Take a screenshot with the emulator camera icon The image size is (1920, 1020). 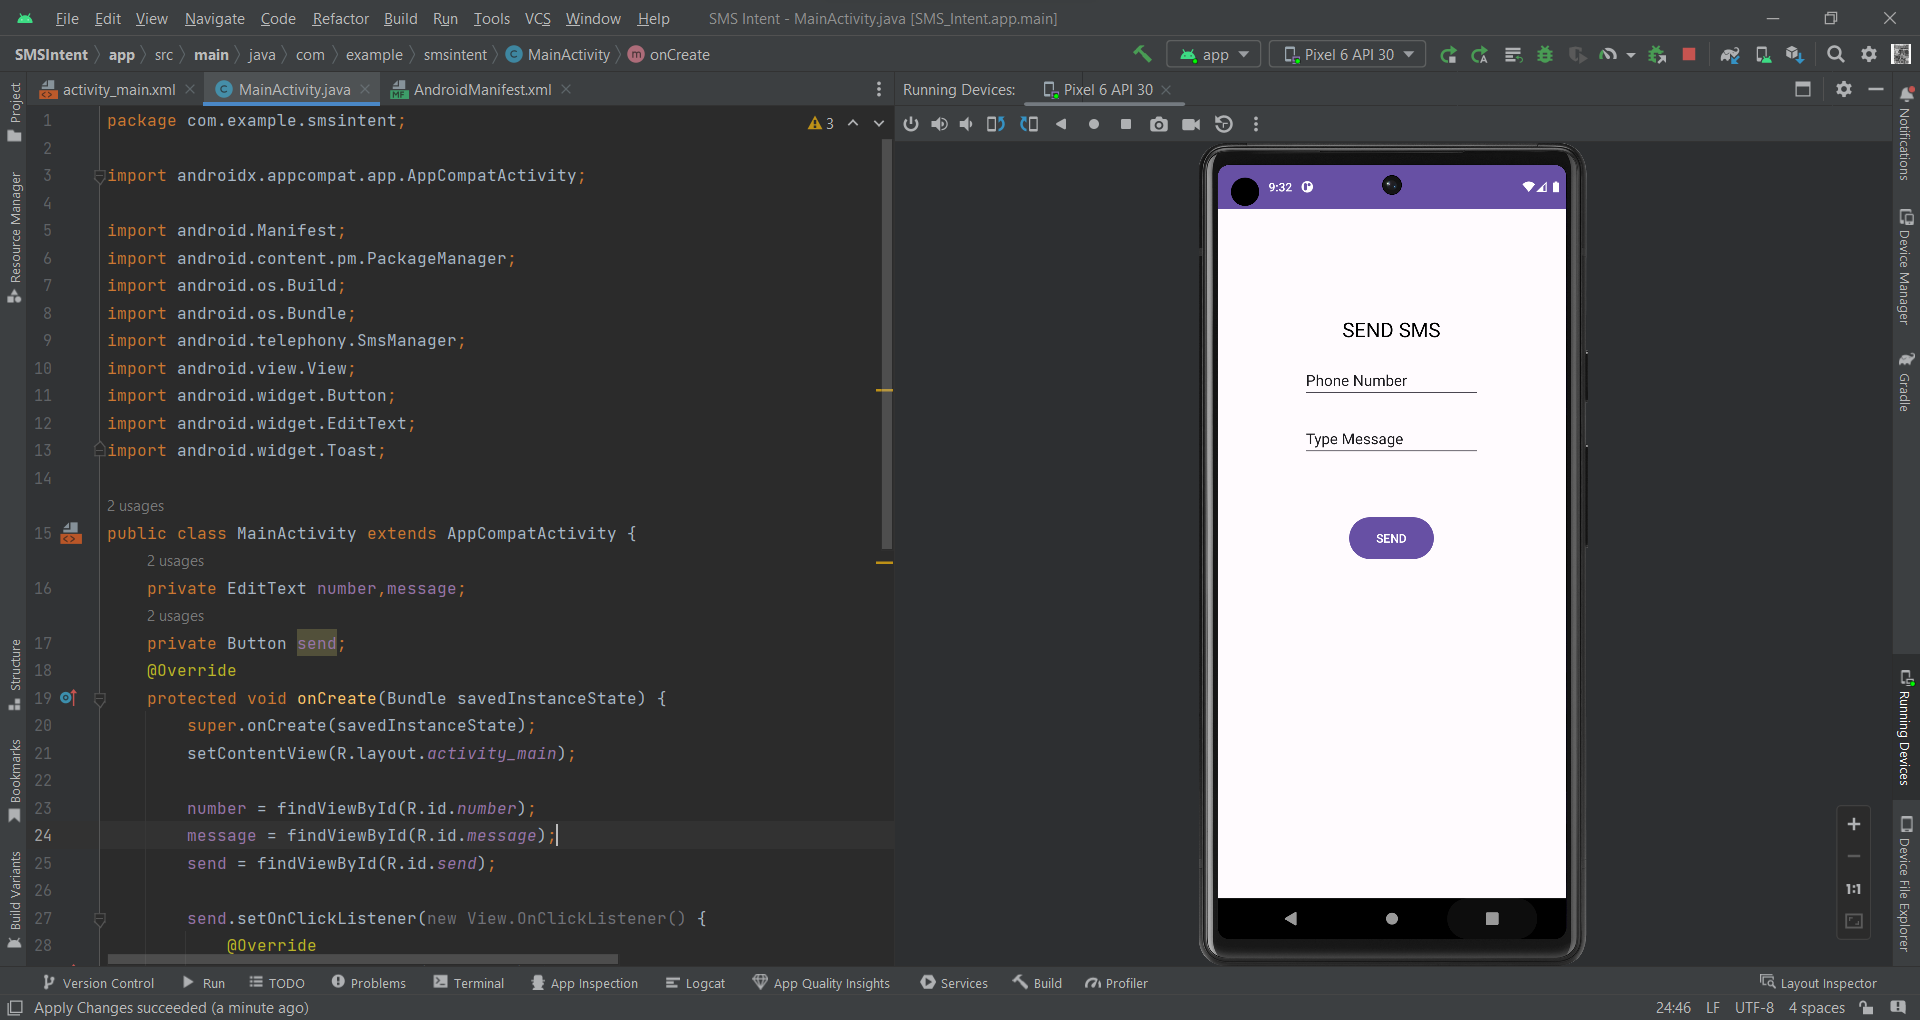tap(1159, 124)
